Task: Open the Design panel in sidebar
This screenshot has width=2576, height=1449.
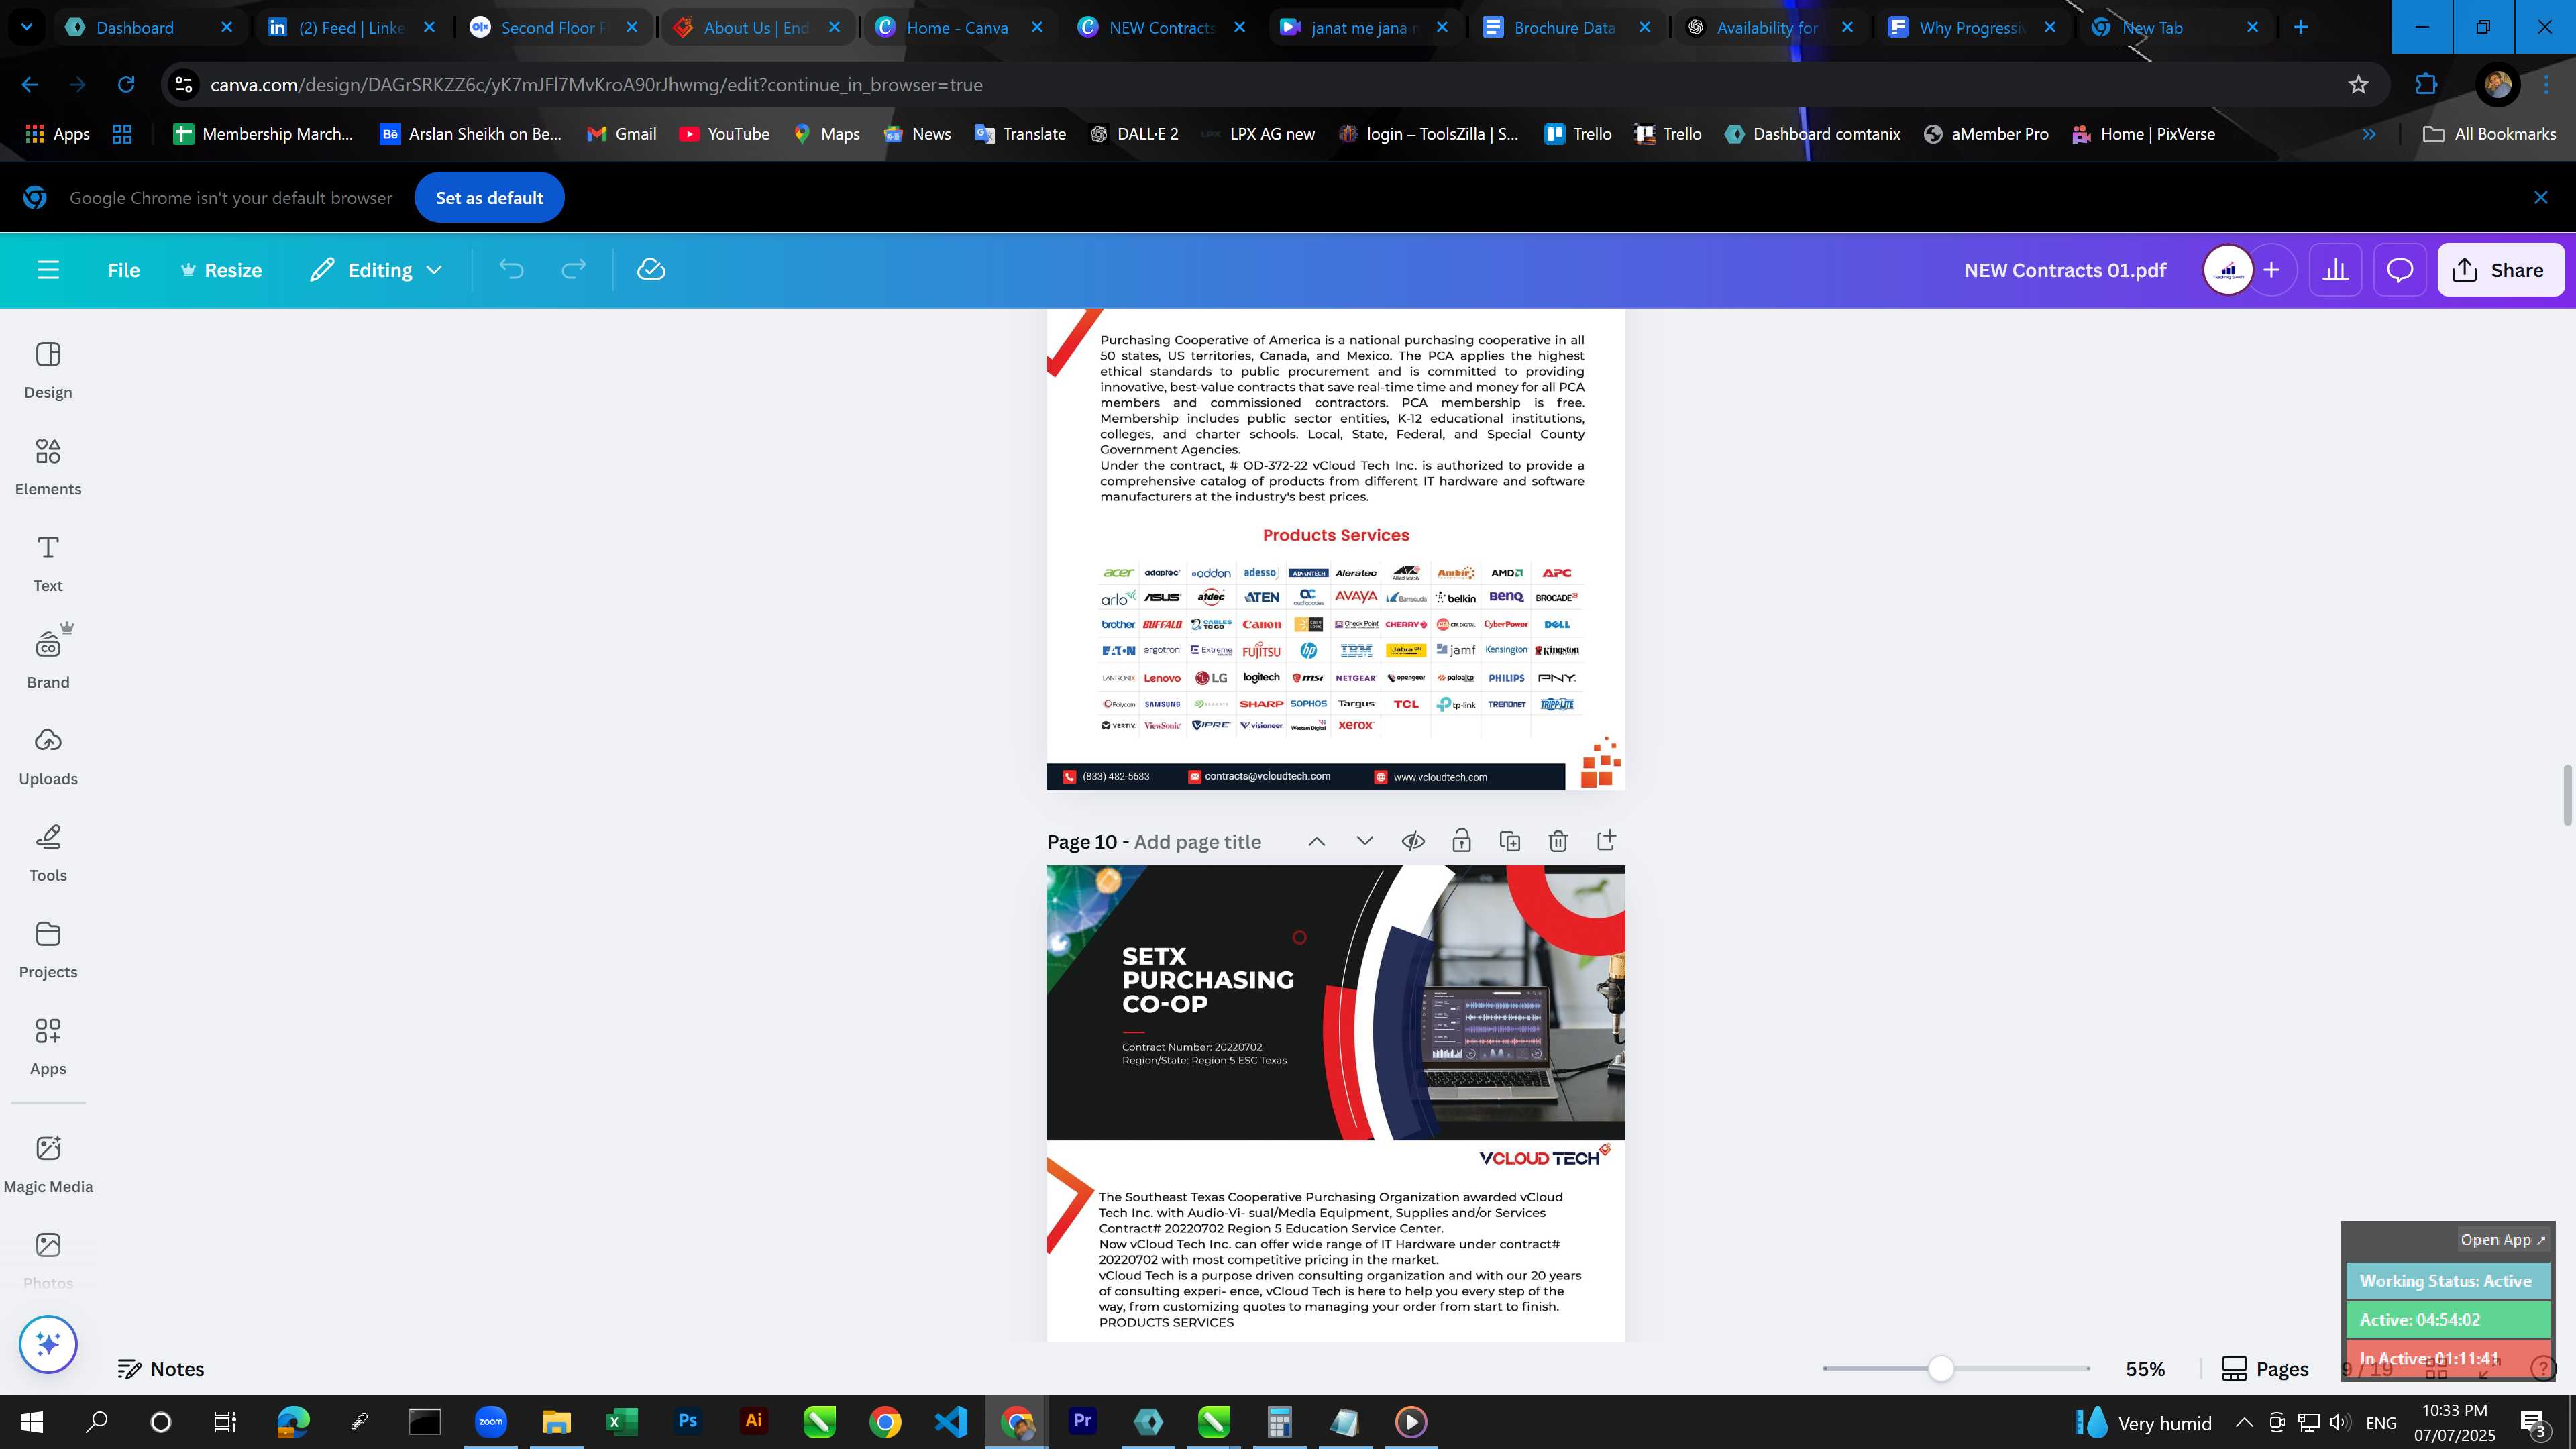Action: [x=48, y=370]
